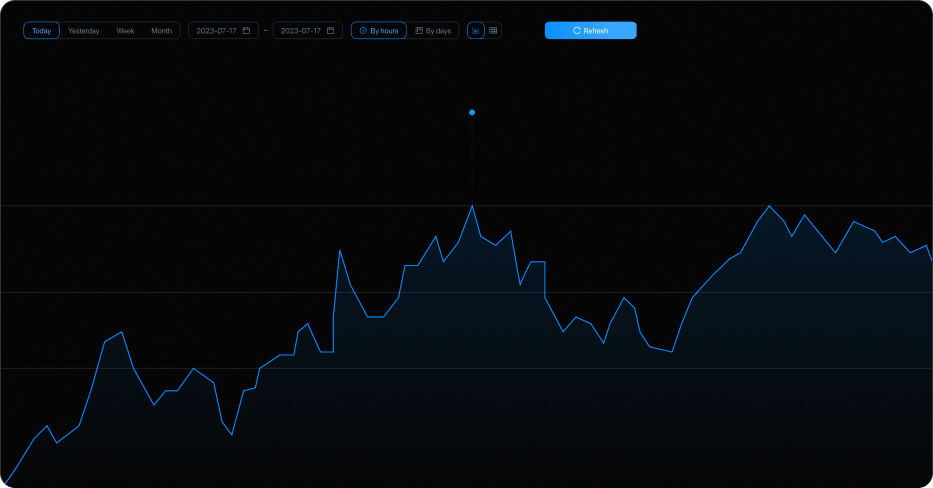Click the calendar icon in By days
This screenshot has width=933, height=488.
[419, 31]
